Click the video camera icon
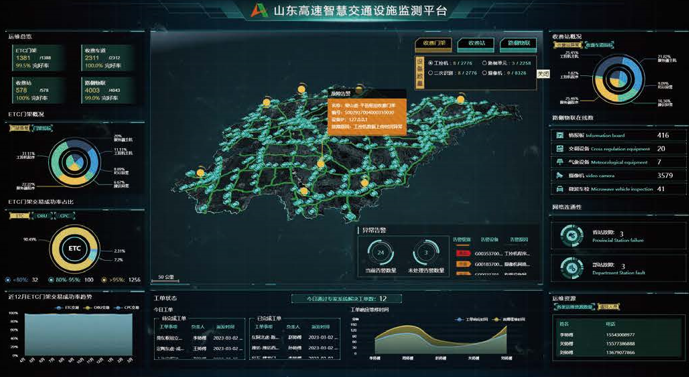 [560, 175]
